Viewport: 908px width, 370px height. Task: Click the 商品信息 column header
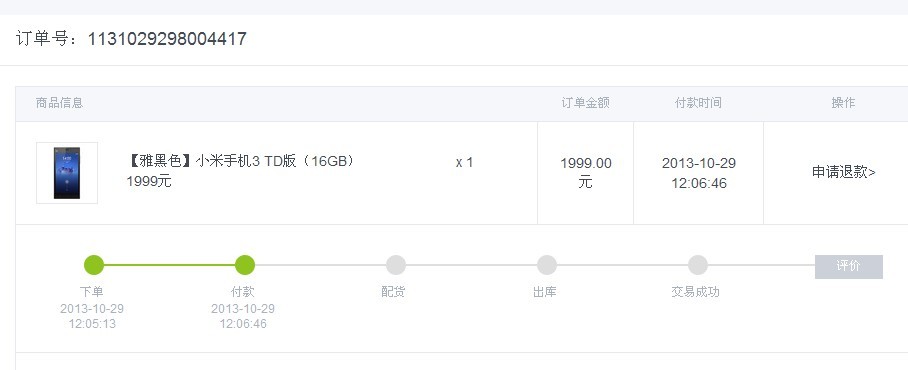tap(59, 103)
